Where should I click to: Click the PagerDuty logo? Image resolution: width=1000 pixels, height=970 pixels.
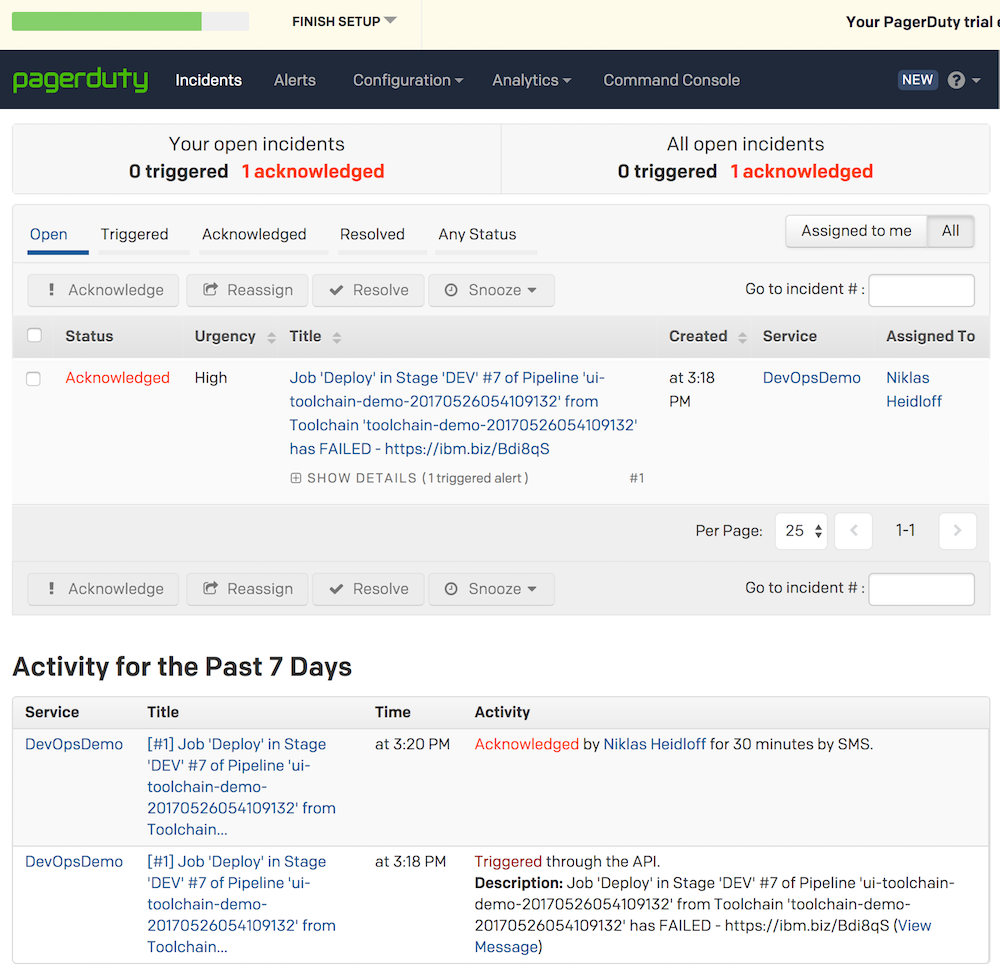[80, 80]
